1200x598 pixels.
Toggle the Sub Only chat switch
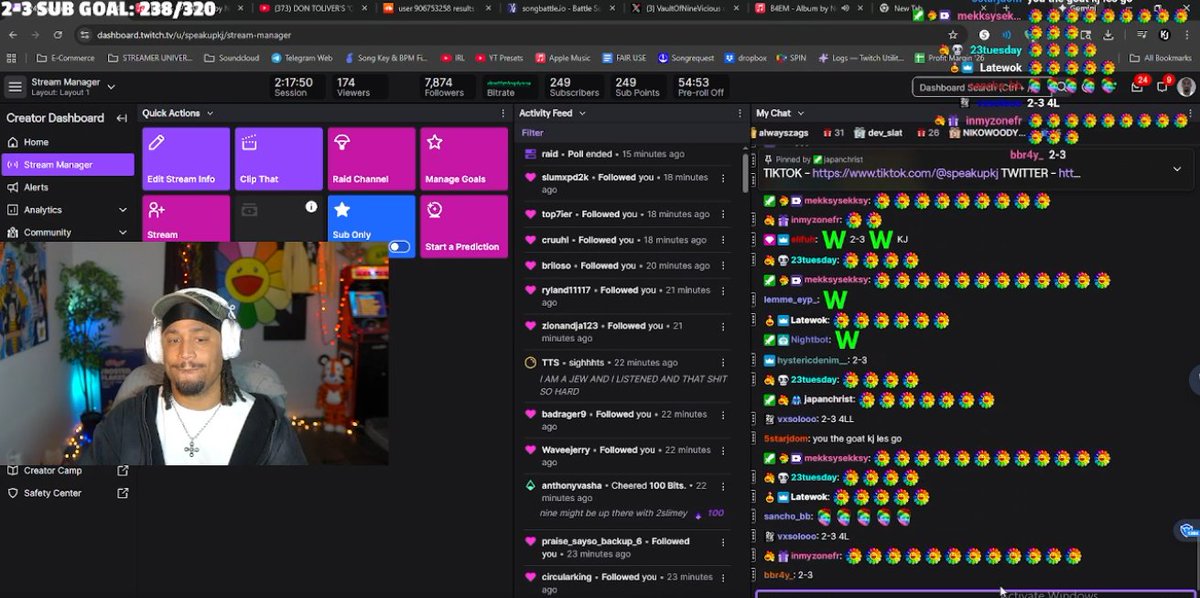point(399,246)
